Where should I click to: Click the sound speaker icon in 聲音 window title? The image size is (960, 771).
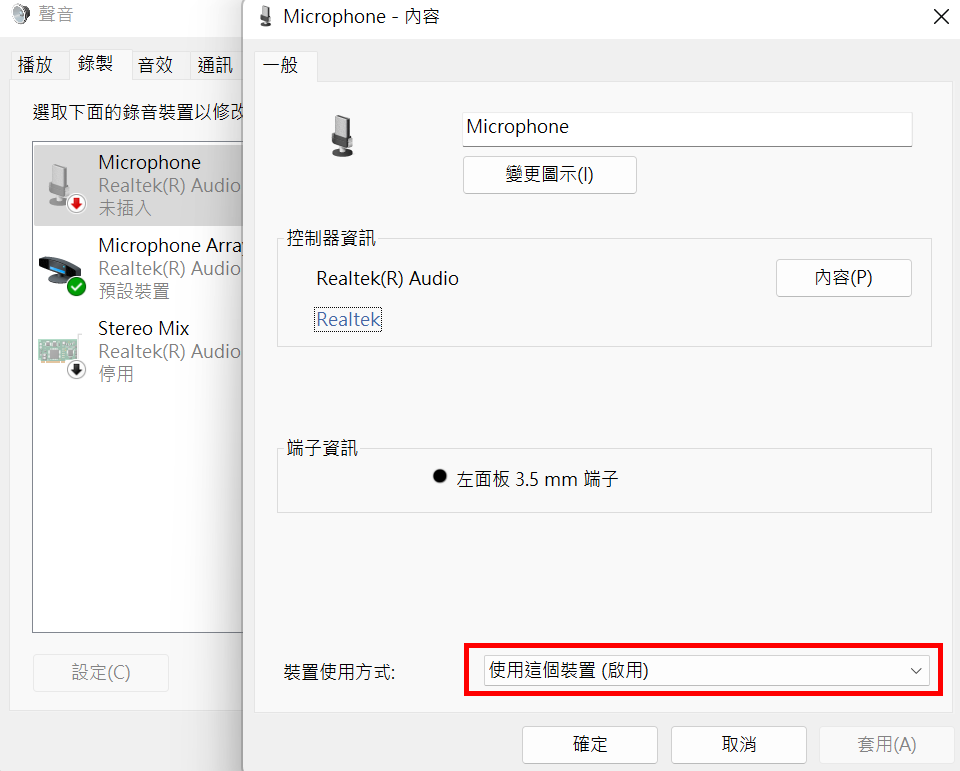20,13
